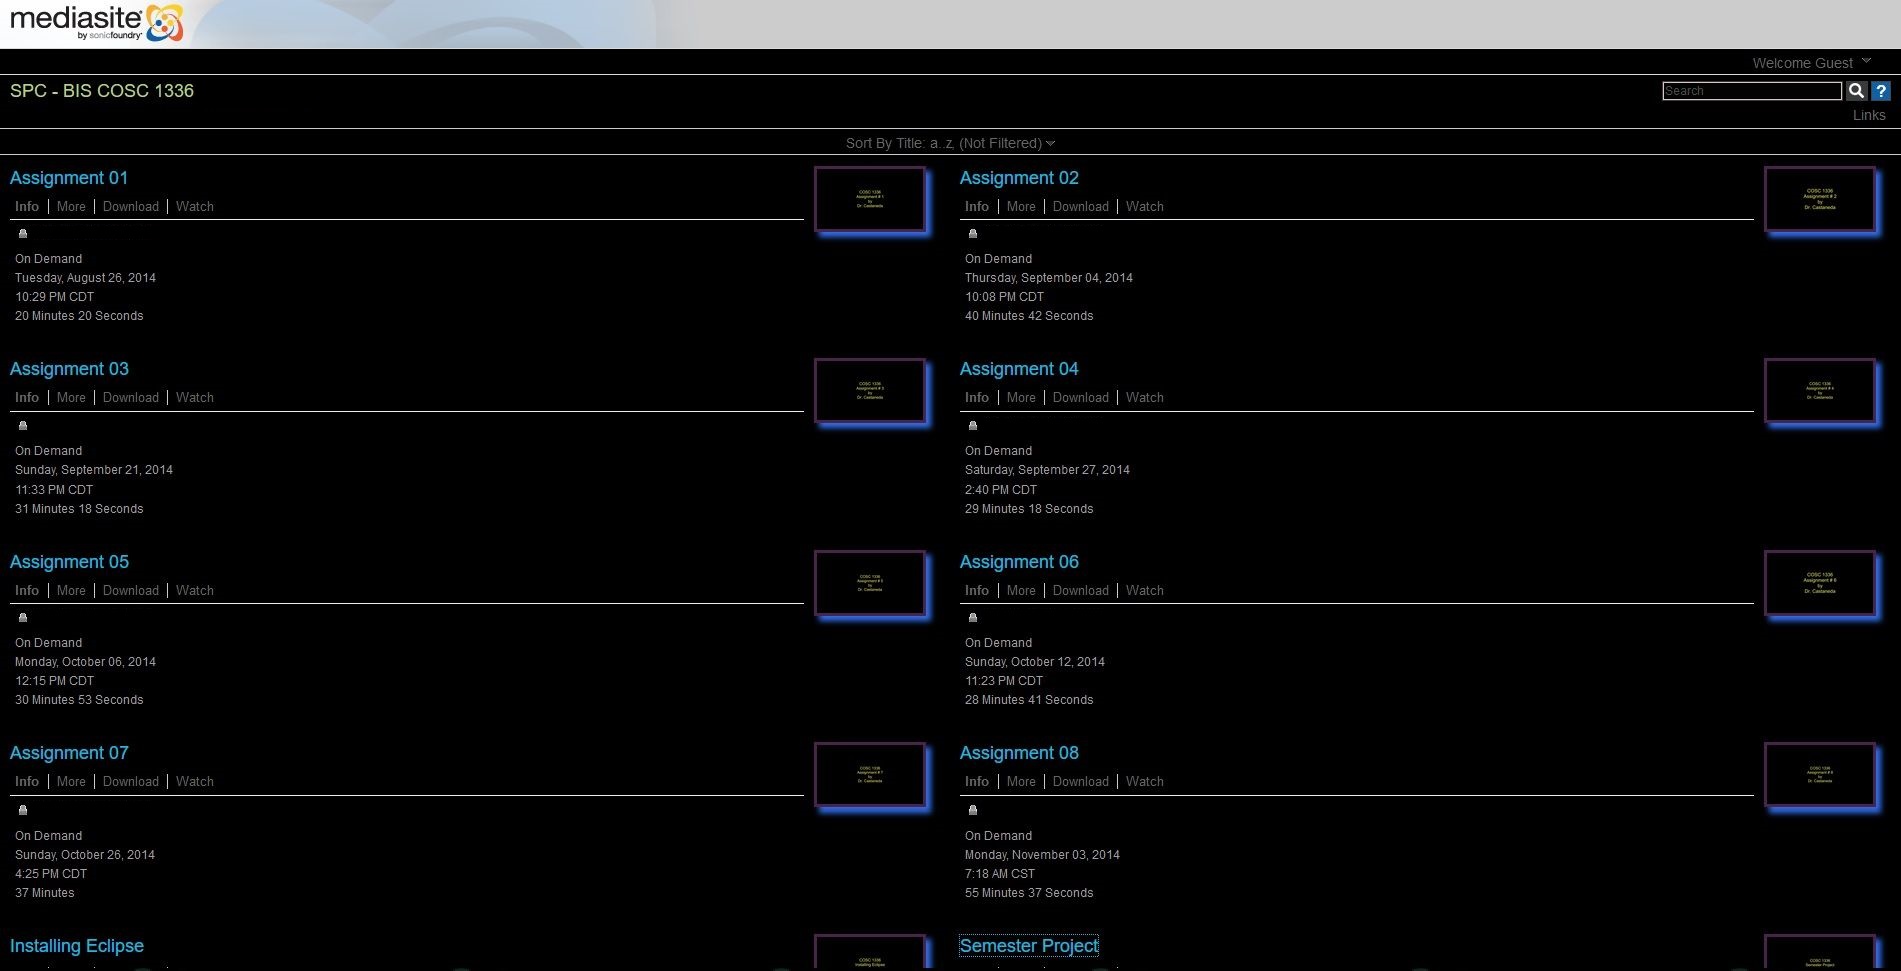Select the Info tab for Assignment 08

977,781
